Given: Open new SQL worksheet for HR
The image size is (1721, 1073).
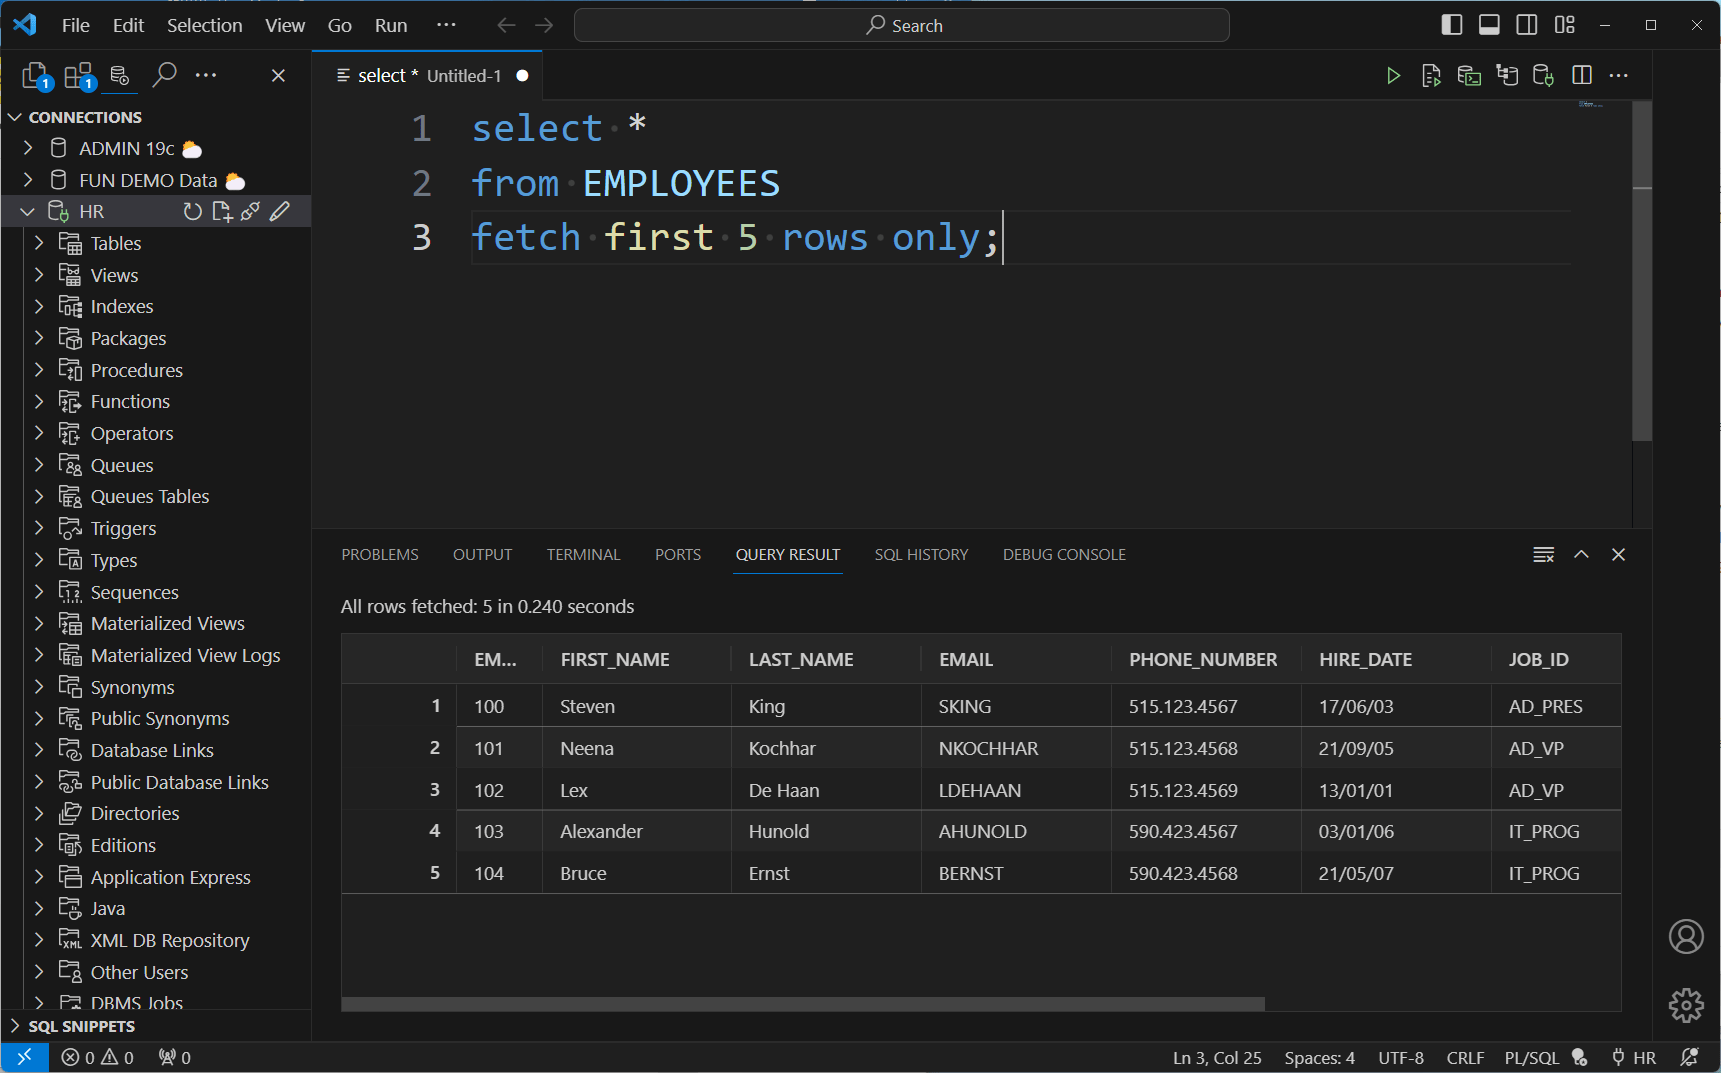Looking at the screenshot, I should (222, 211).
